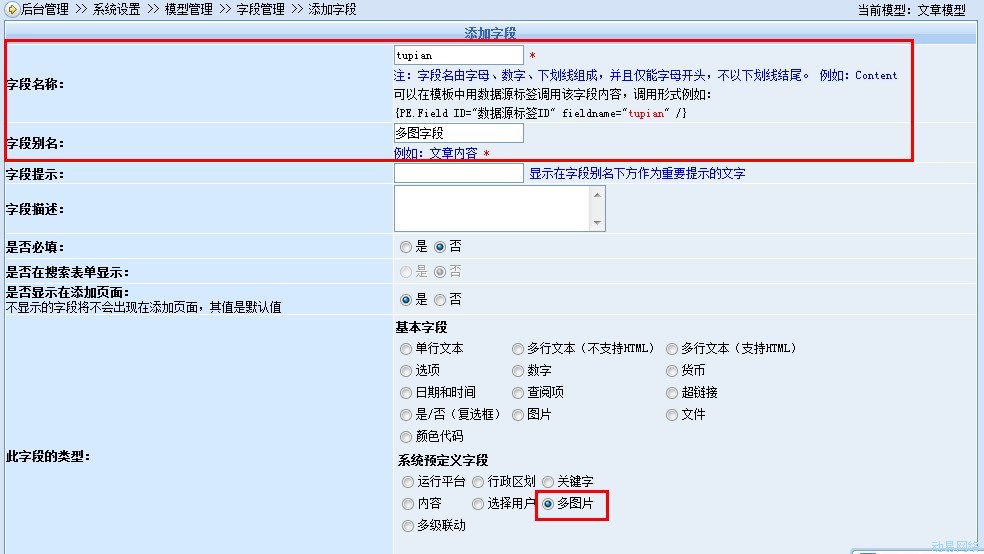Open 字段管理 breadcrumb link
984x554 pixels.
point(261,10)
